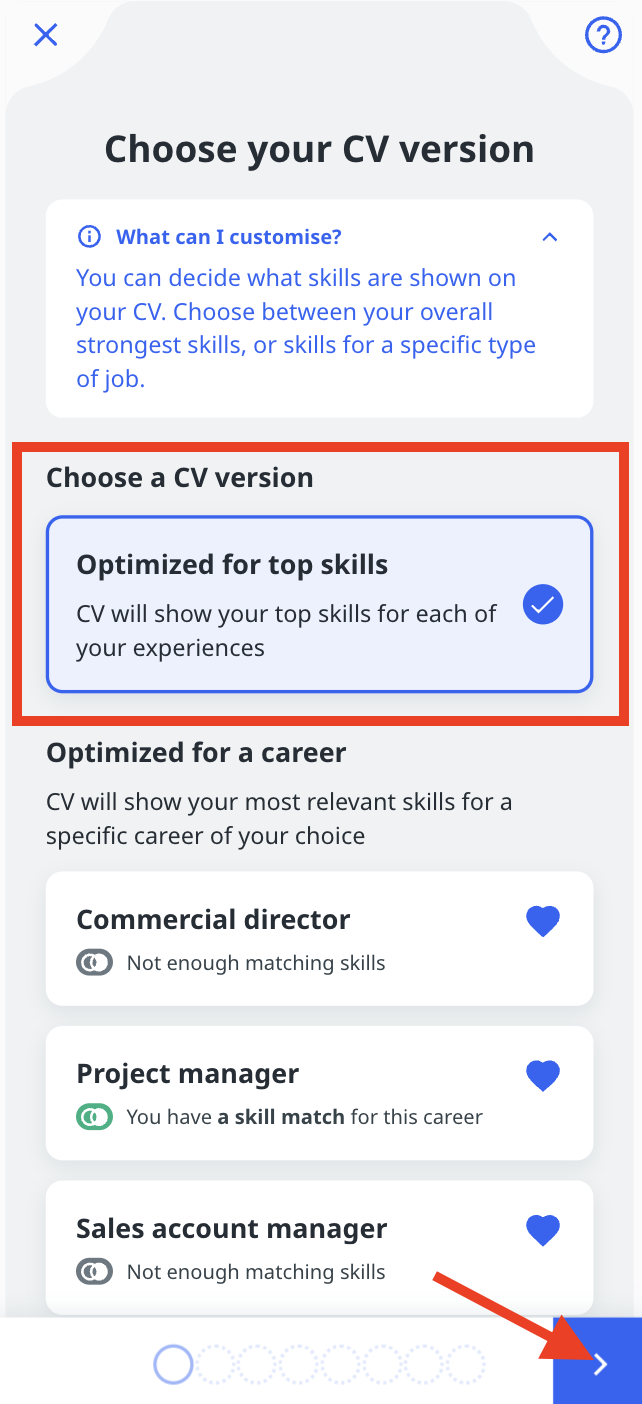This screenshot has width=642, height=1404.
Task: Select Optimized for top skills option
Action: (x=320, y=604)
